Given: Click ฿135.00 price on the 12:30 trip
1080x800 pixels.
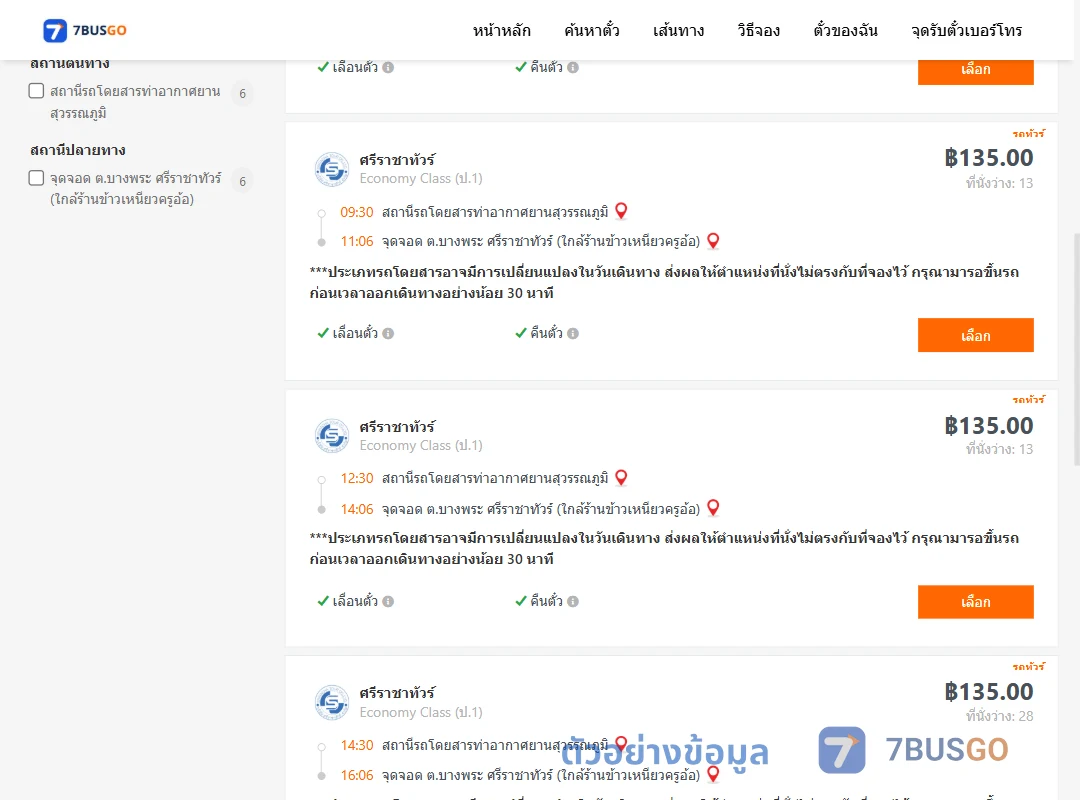Looking at the screenshot, I should pos(988,426).
